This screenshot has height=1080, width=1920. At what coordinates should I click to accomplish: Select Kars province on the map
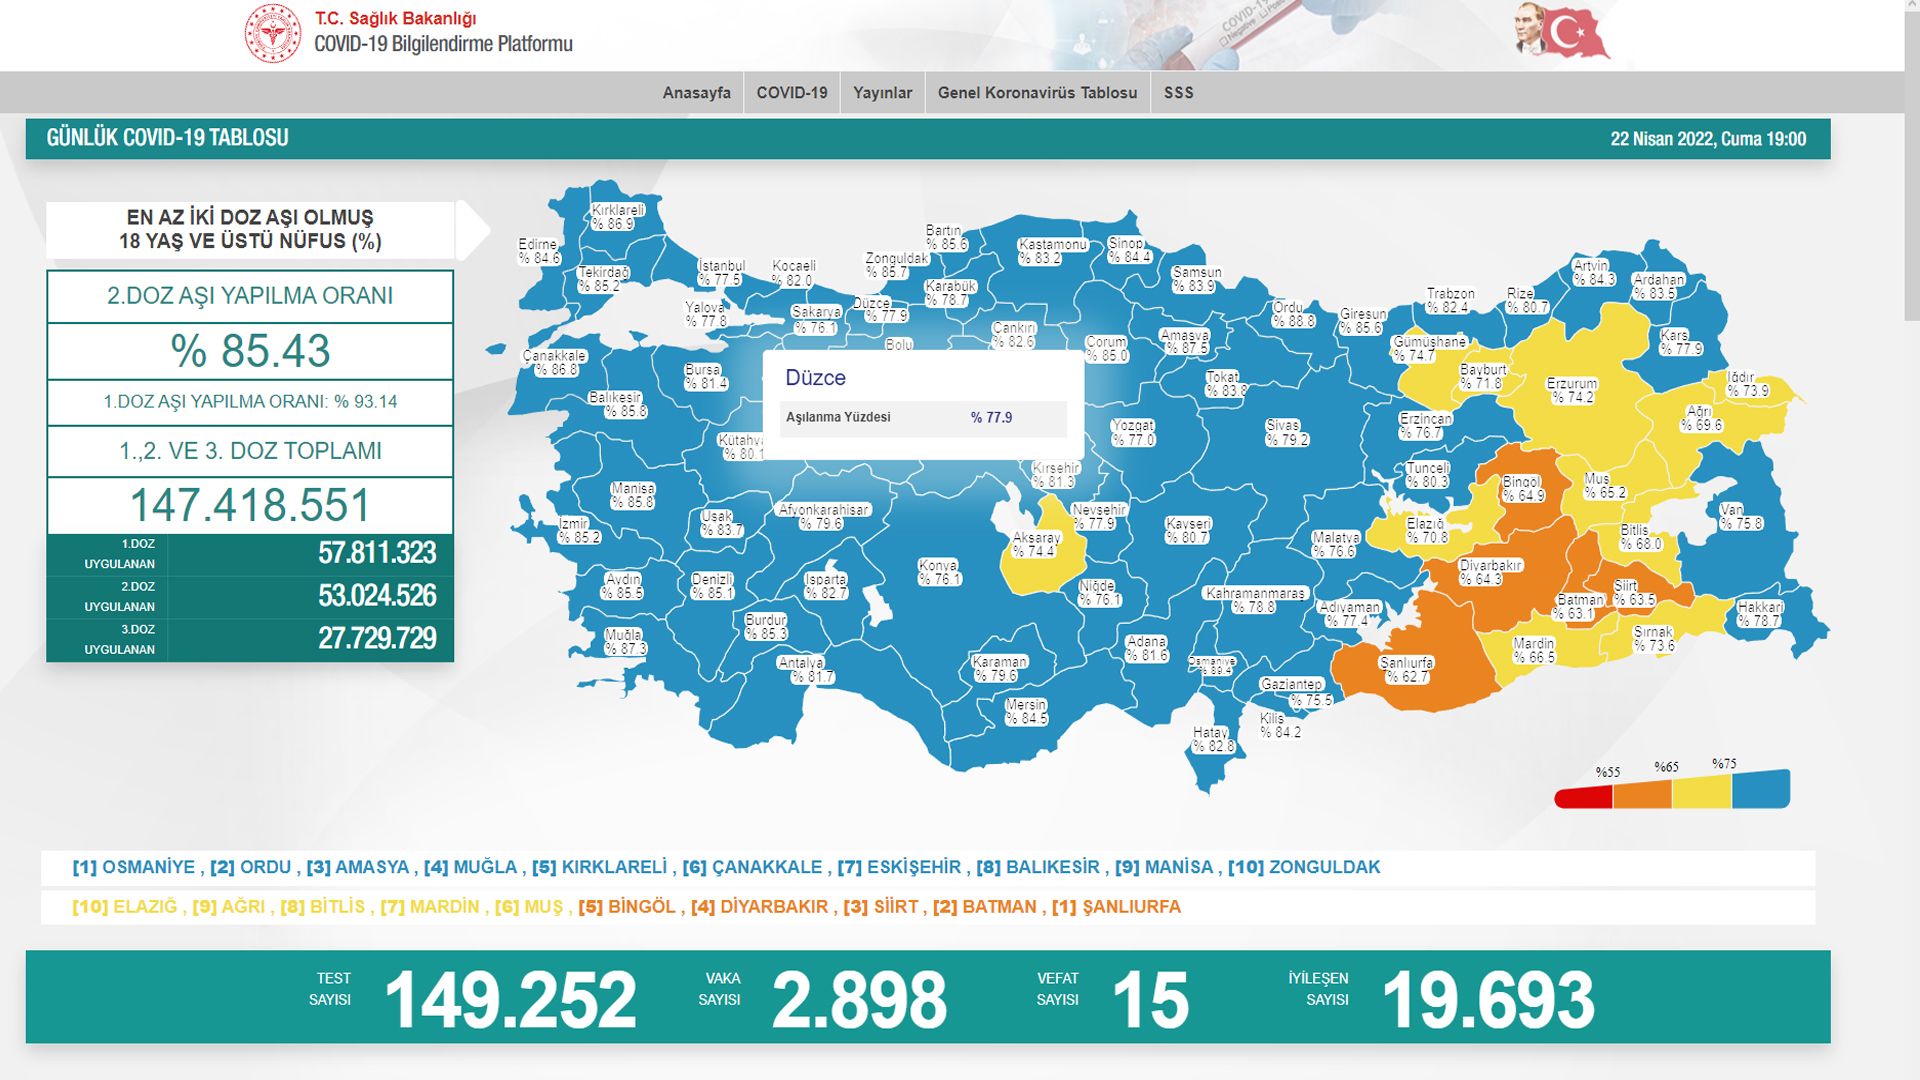(1680, 342)
